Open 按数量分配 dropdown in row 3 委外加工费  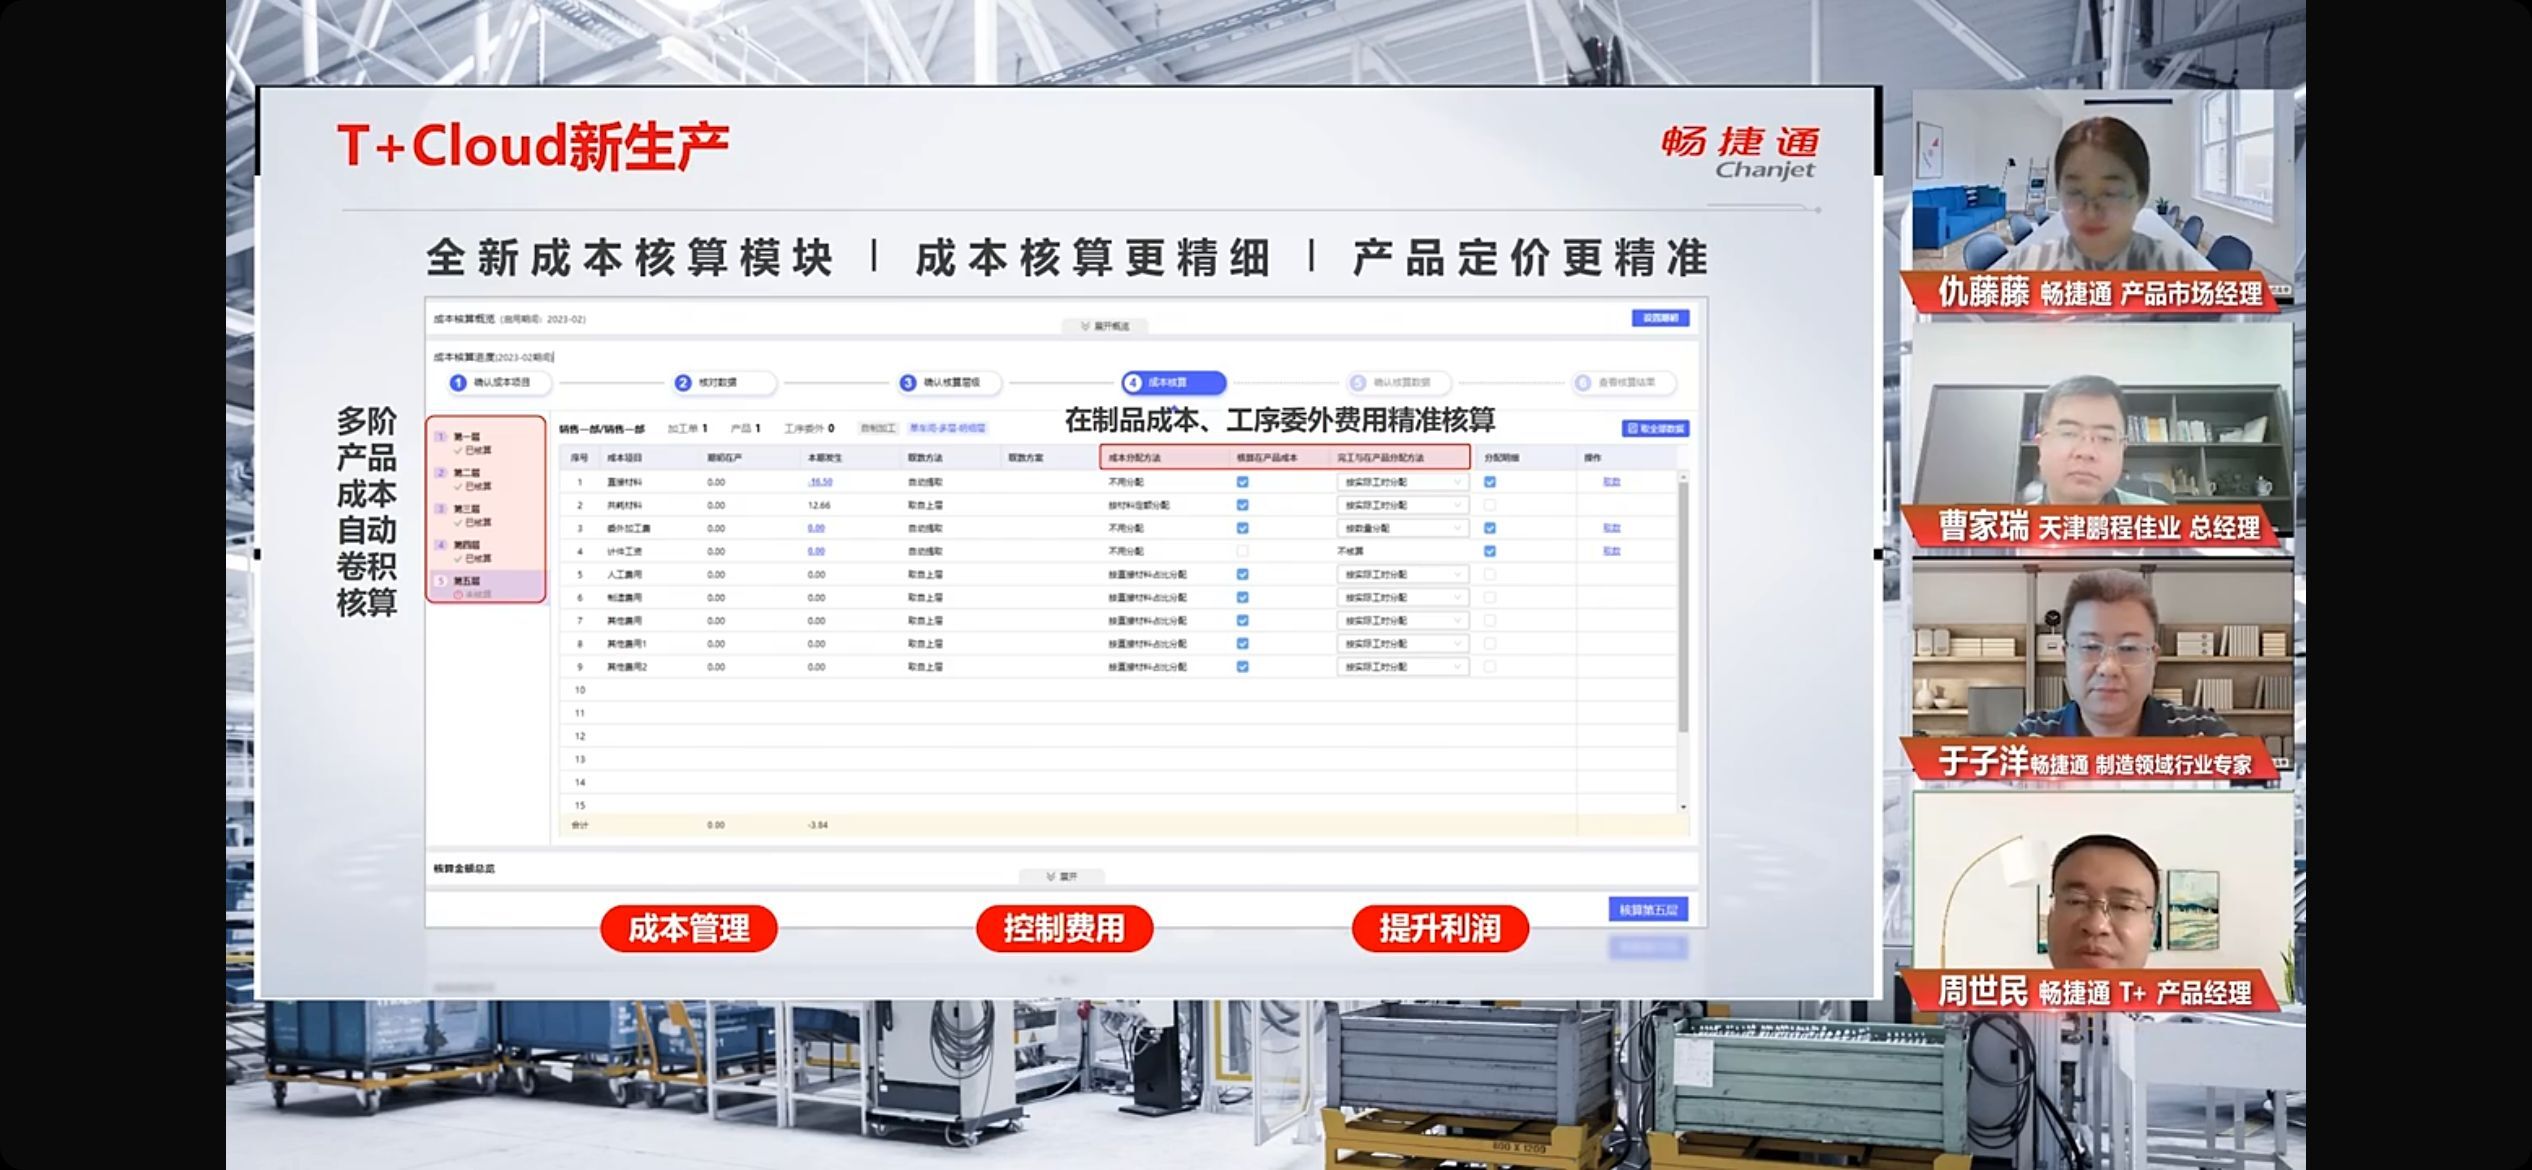(1402, 528)
